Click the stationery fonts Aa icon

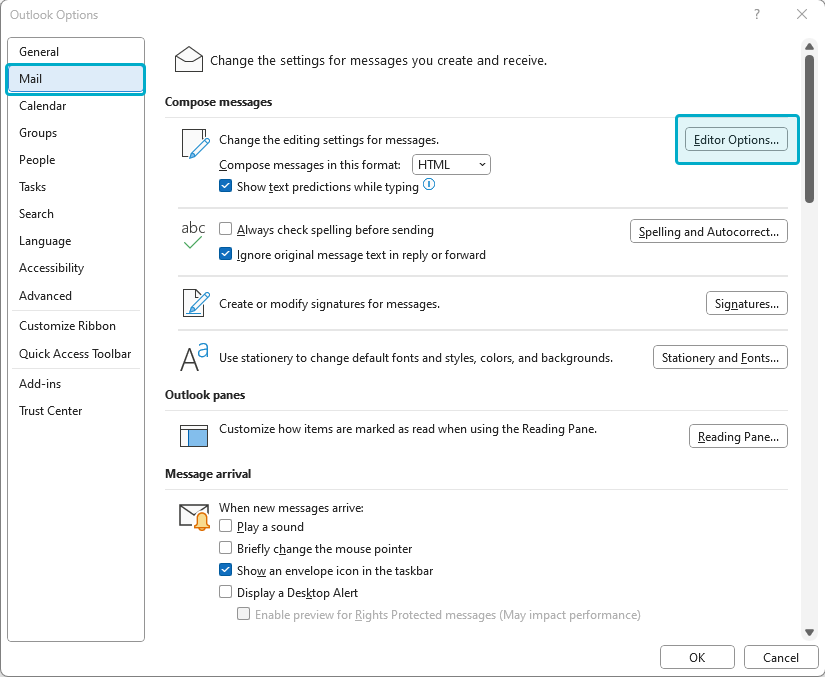click(194, 357)
